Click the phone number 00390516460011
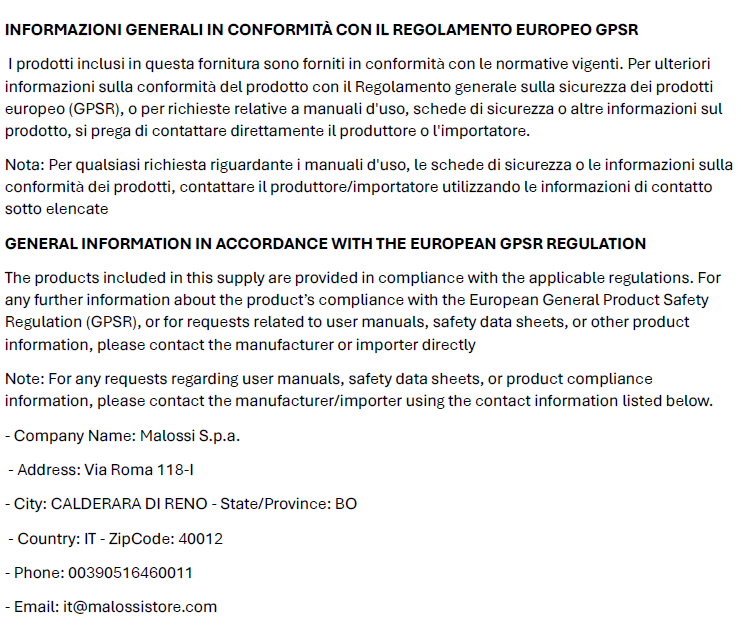 pyautogui.click(x=130, y=573)
